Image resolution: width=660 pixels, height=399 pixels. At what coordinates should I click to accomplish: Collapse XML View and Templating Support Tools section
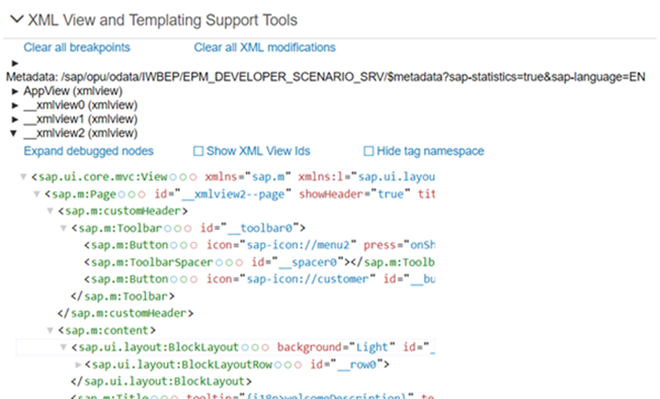(16, 19)
